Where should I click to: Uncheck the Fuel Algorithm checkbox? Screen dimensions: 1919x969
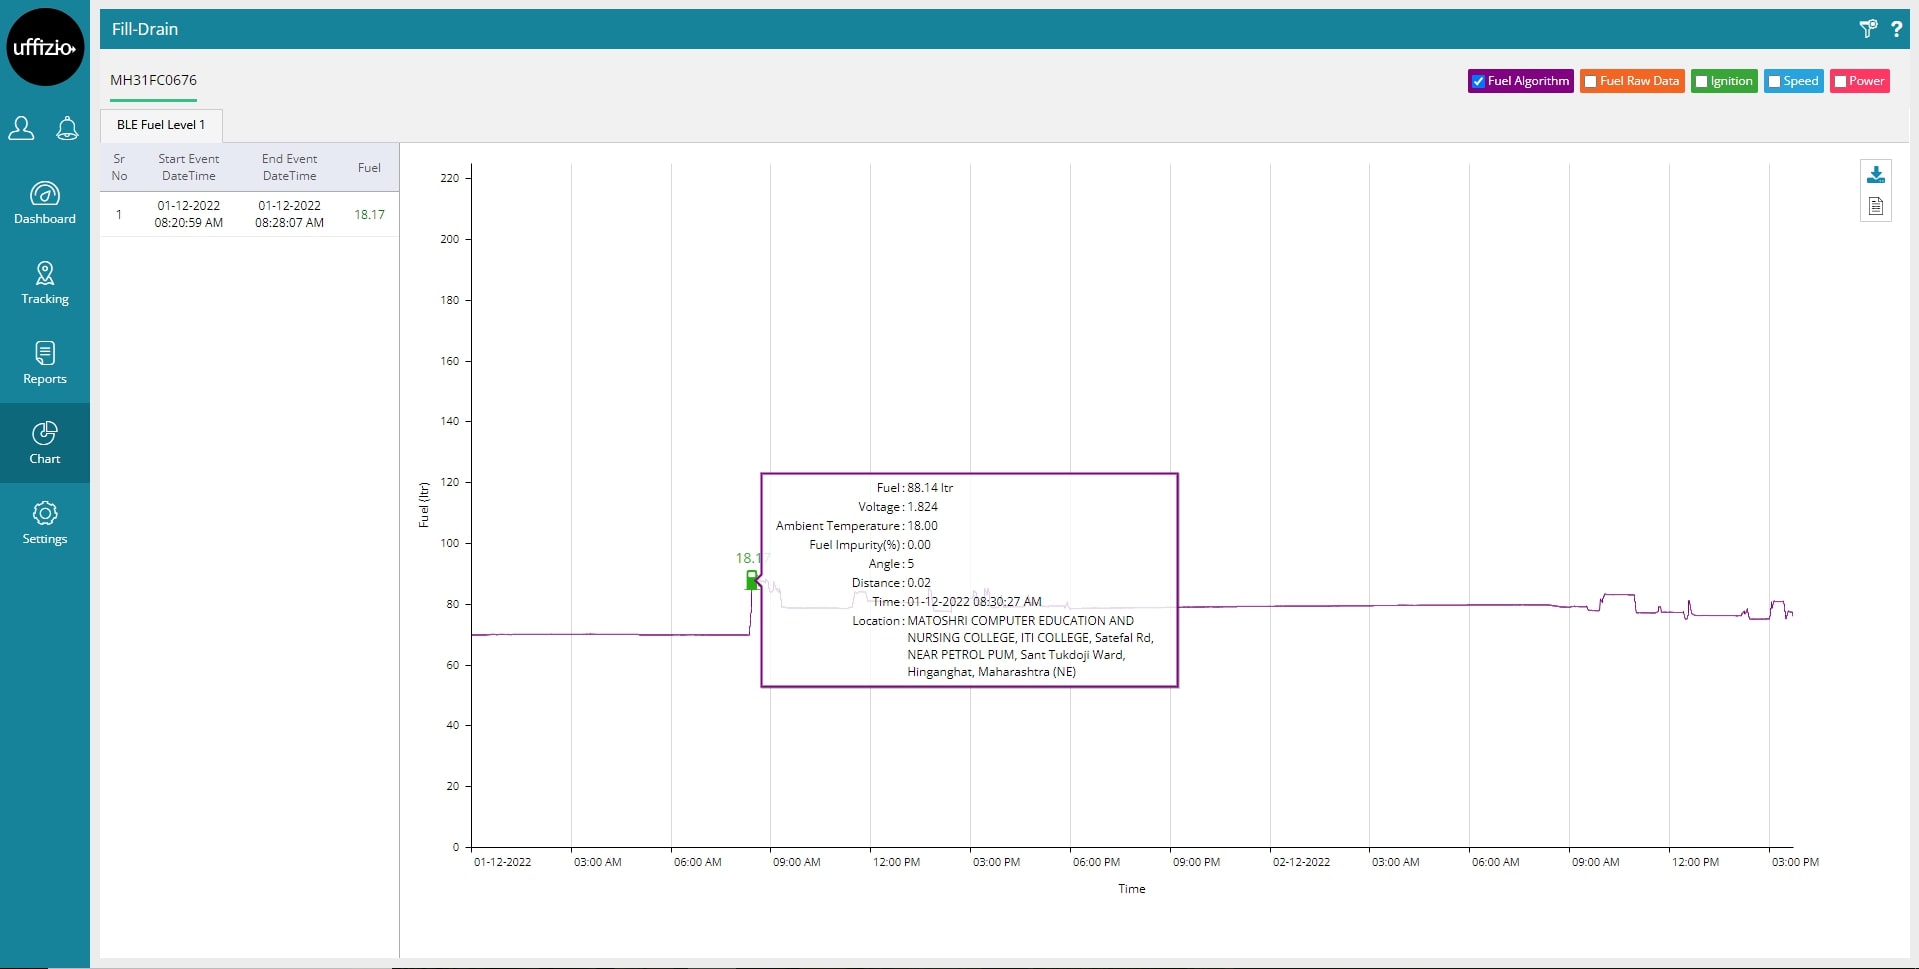1478,82
